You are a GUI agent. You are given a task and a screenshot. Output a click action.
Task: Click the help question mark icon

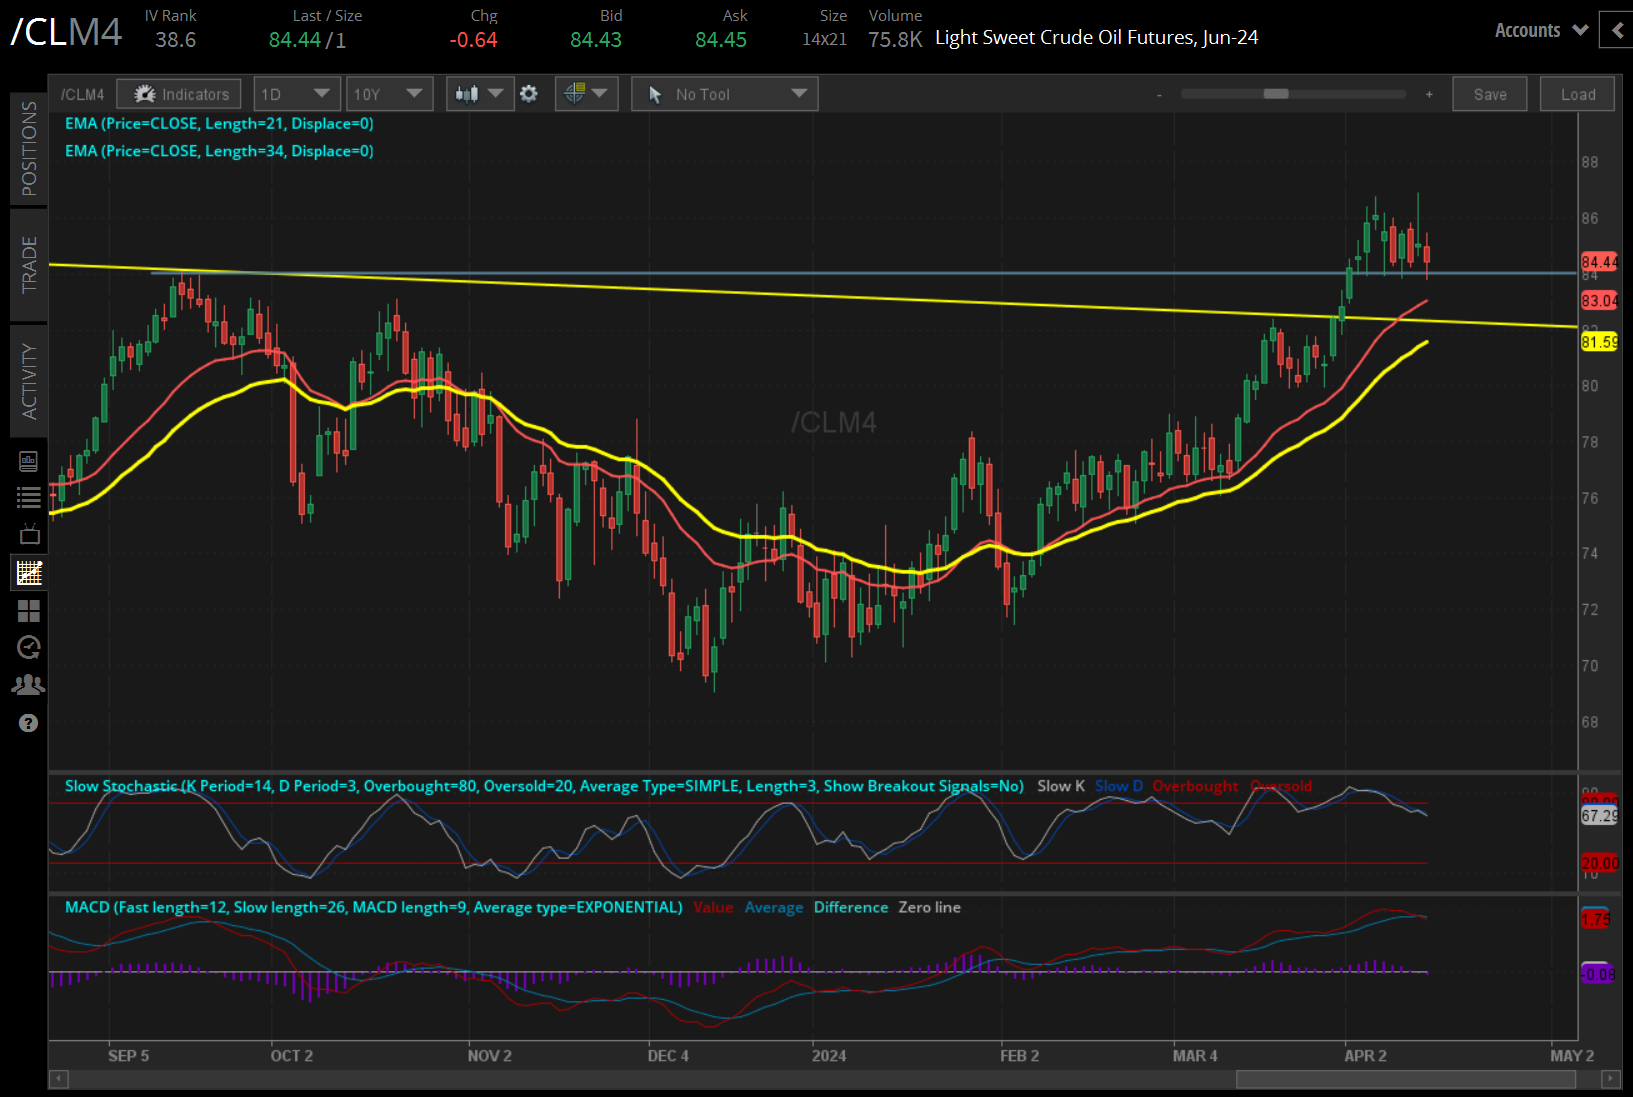pos(29,723)
